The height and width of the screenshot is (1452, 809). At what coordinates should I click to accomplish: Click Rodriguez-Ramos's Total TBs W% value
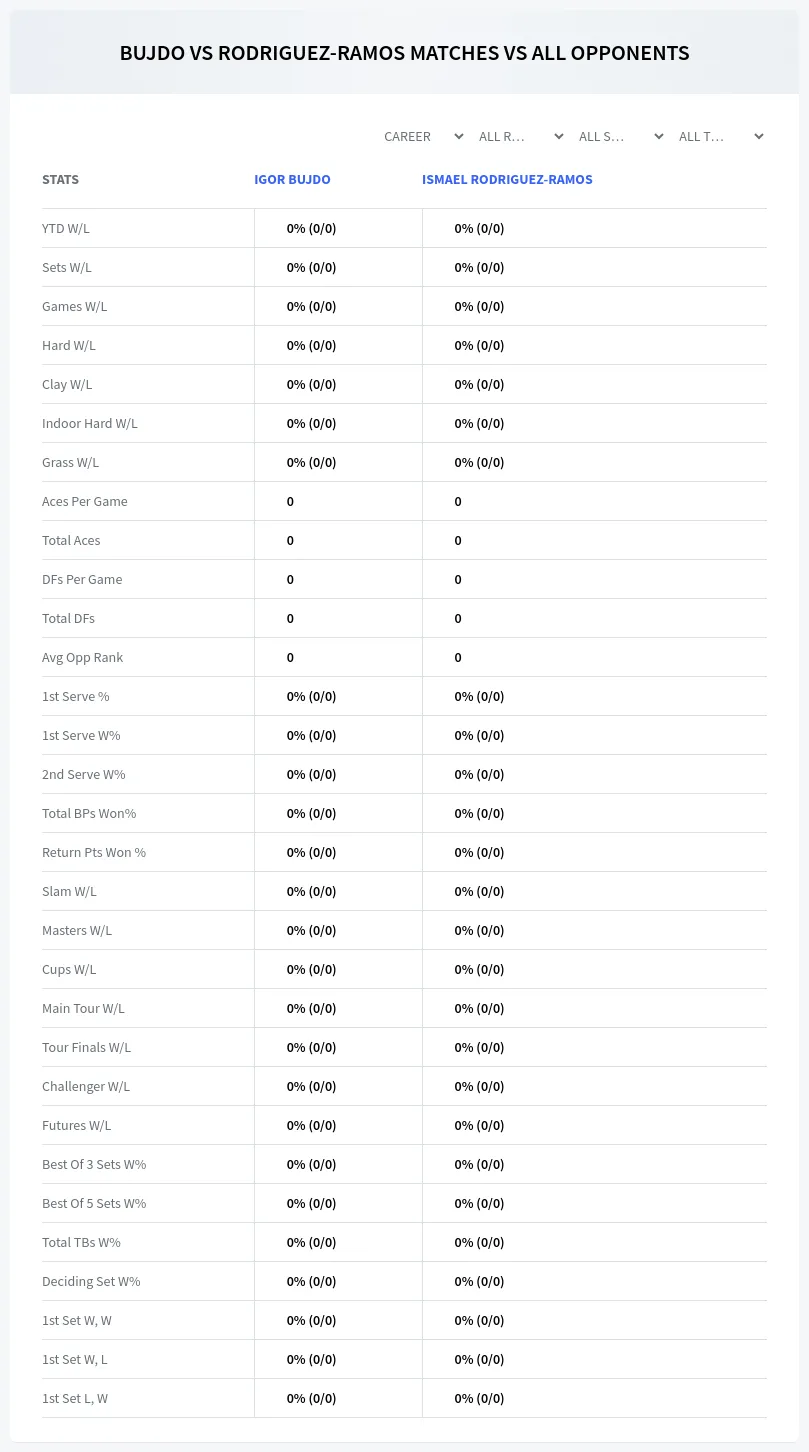tap(479, 1242)
